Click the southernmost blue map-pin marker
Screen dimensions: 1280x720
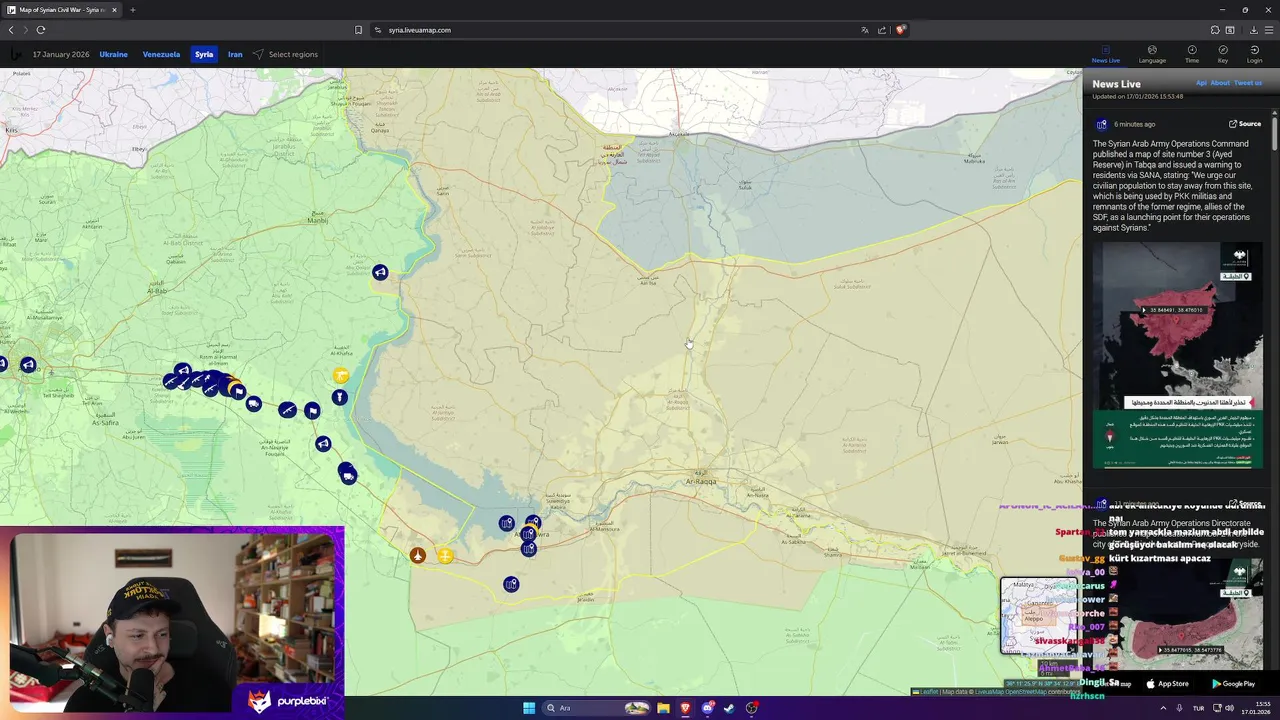coord(511,584)
